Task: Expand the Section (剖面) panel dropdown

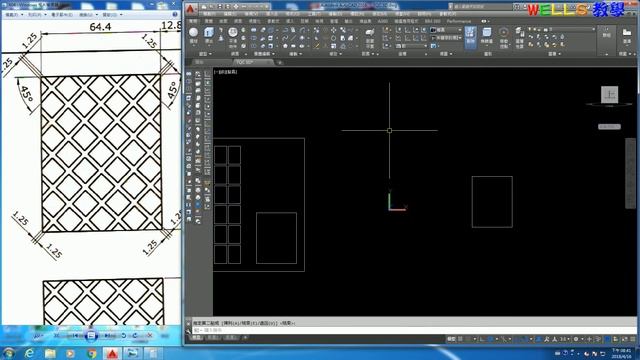Action: 368,54
